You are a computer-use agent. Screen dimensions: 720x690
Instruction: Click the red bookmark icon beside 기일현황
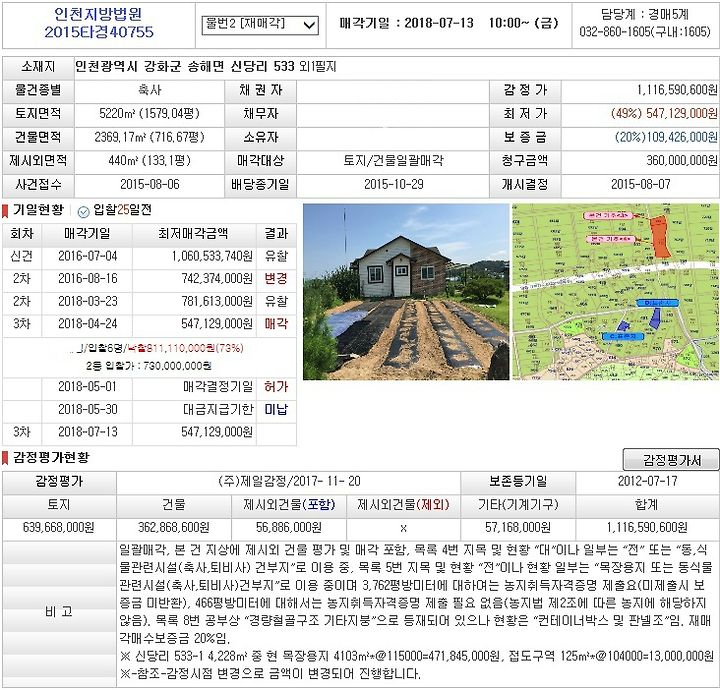(x=6, y=211)
